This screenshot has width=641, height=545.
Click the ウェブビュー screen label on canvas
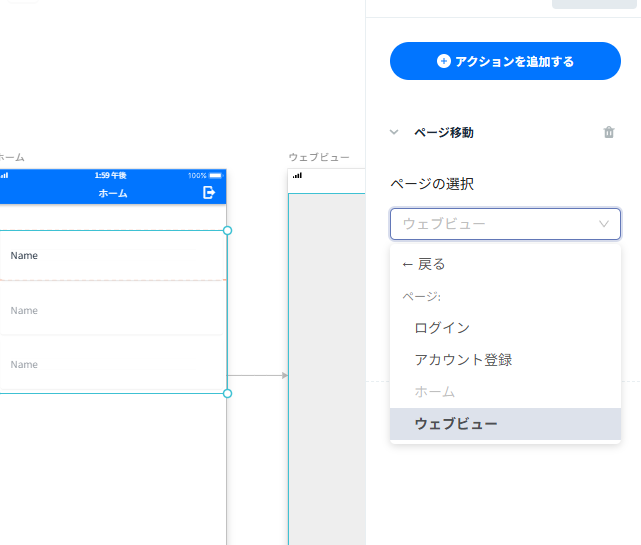tap(319, 157)
